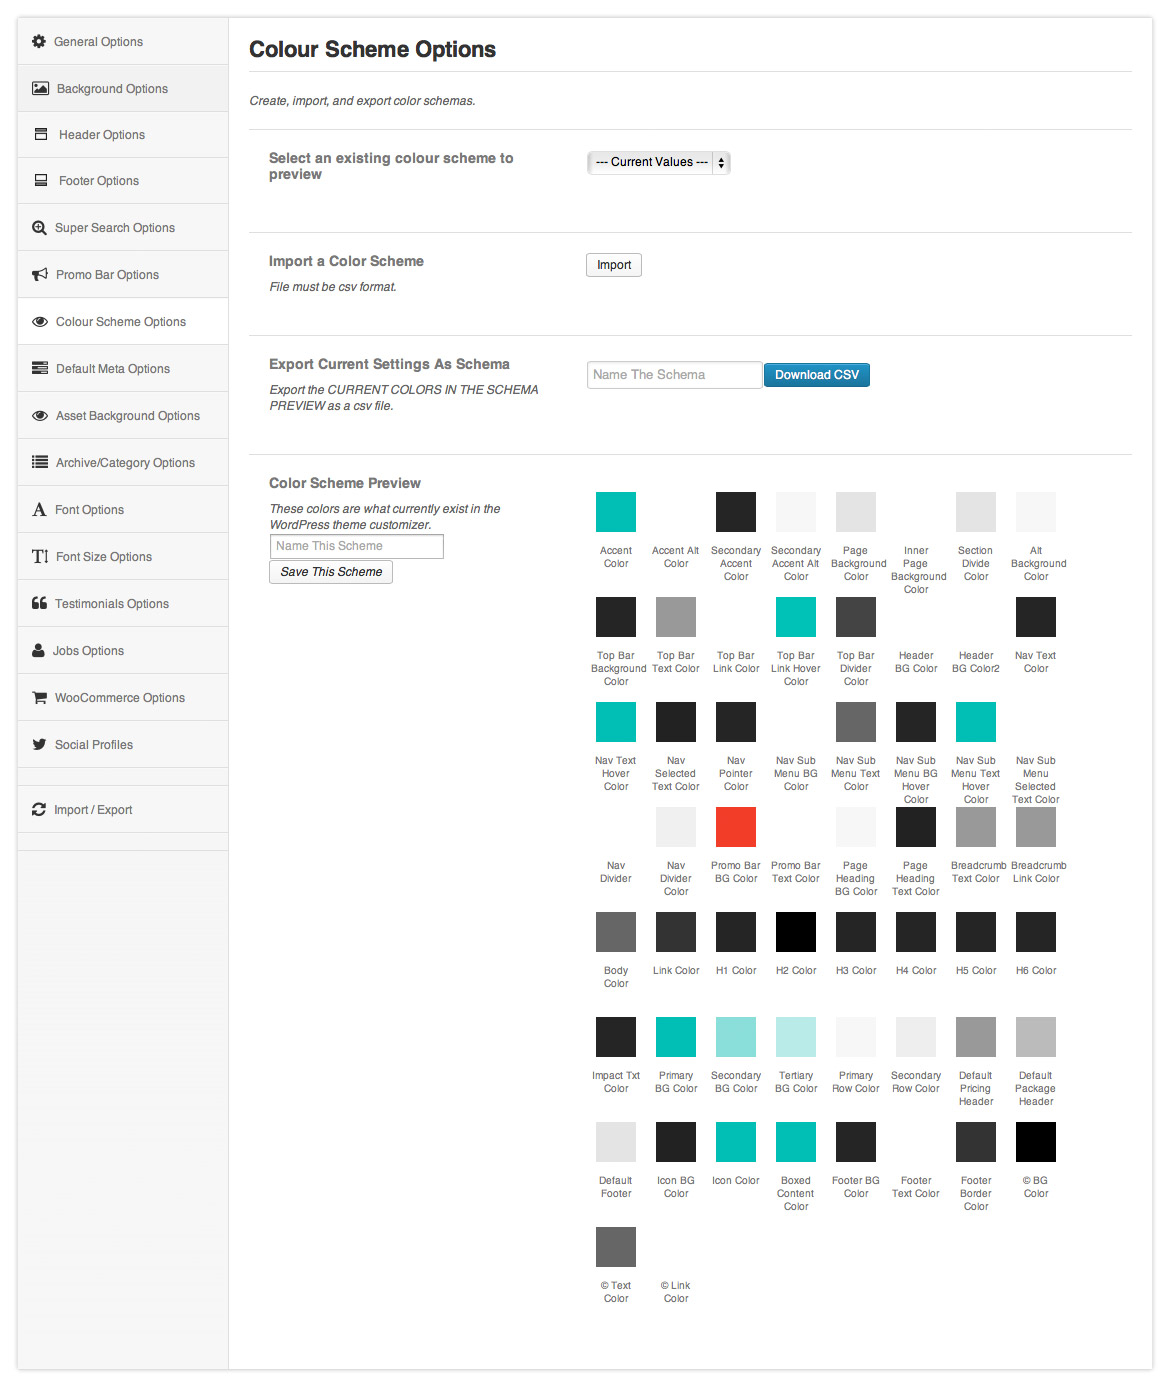Click the Save This Scheme button
The image size is (1170, 1387).
[331, 572]
